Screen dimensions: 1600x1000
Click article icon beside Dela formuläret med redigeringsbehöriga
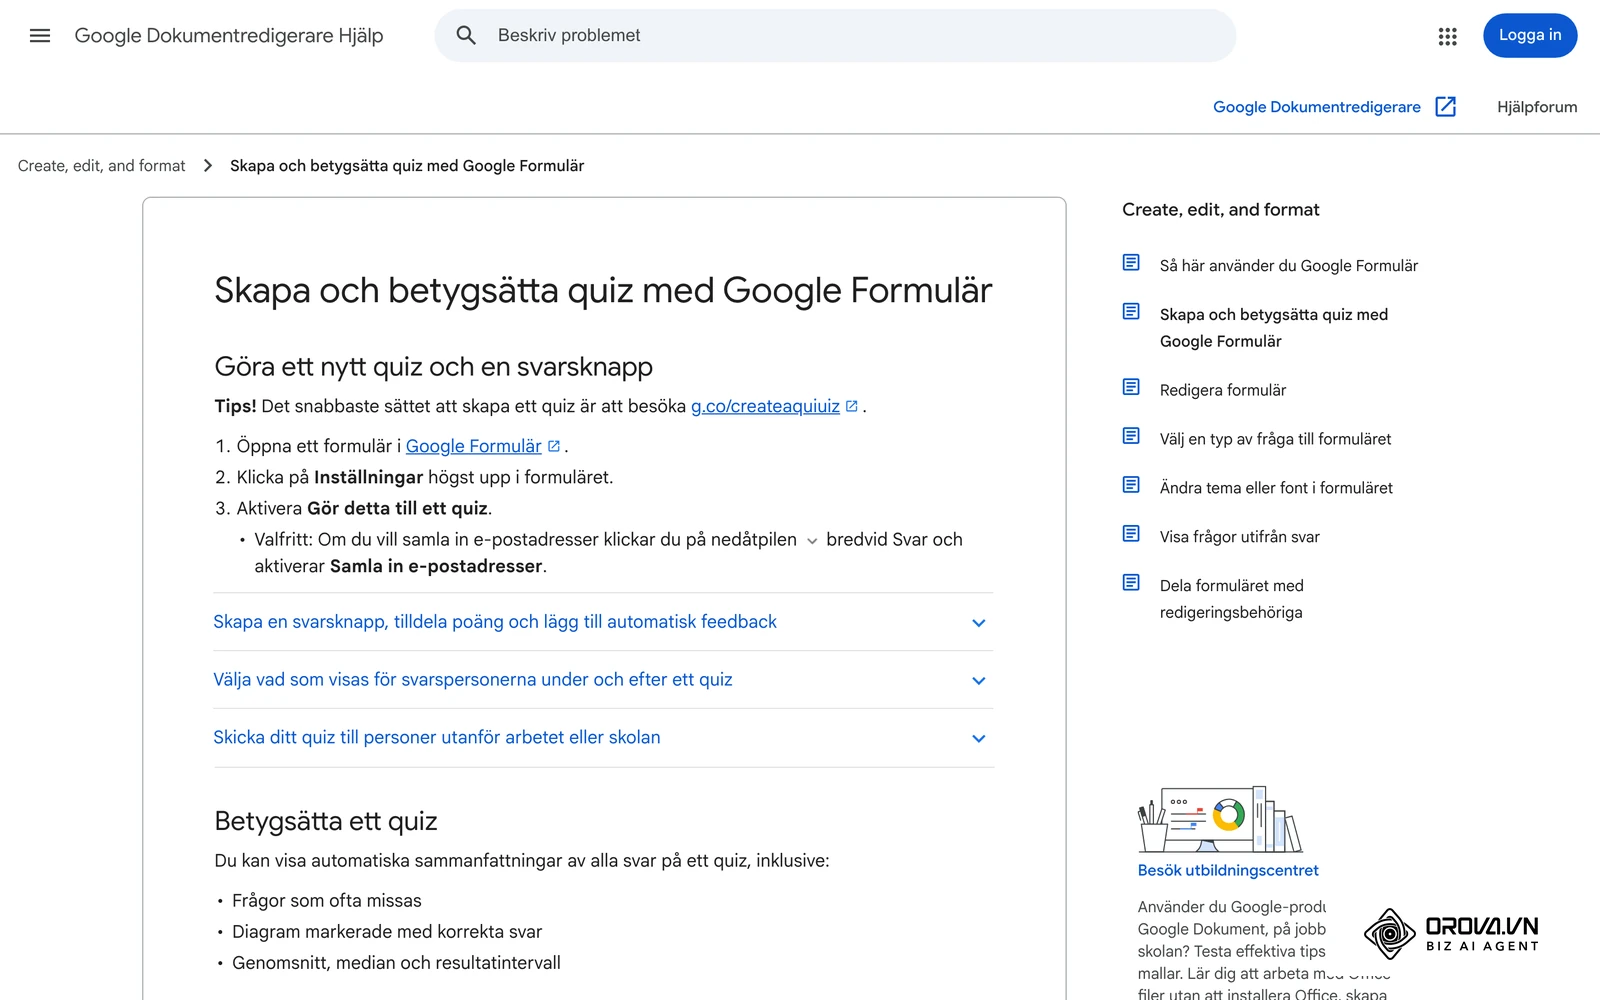1131,583
